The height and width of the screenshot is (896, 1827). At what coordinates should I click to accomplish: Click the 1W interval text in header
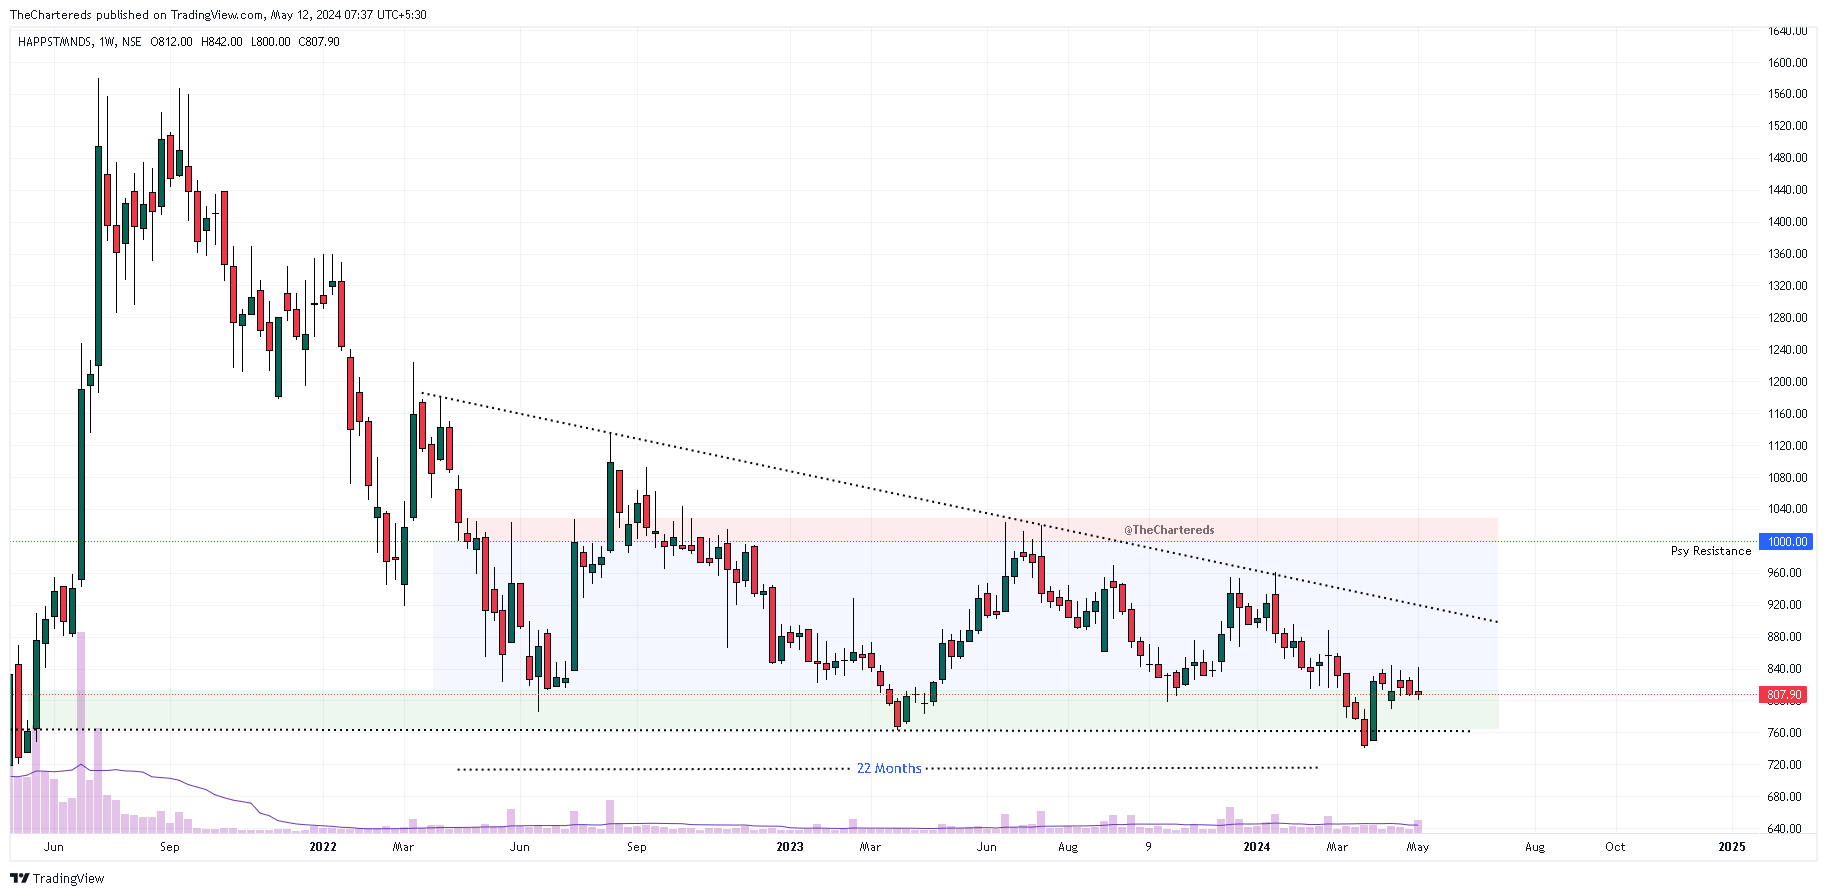pos(106,42)
